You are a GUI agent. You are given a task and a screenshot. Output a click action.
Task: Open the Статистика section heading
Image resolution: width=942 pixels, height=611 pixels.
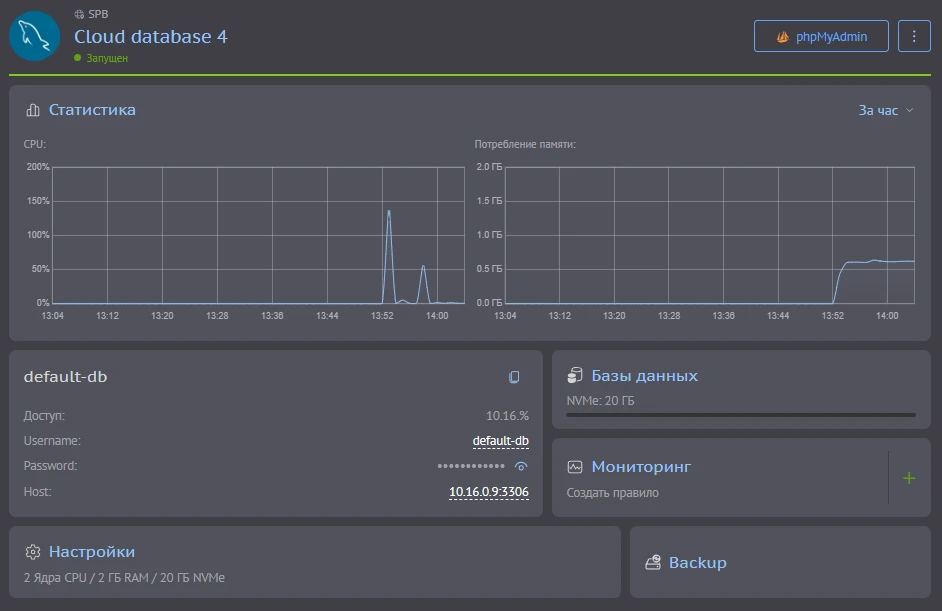click(92, 110)
